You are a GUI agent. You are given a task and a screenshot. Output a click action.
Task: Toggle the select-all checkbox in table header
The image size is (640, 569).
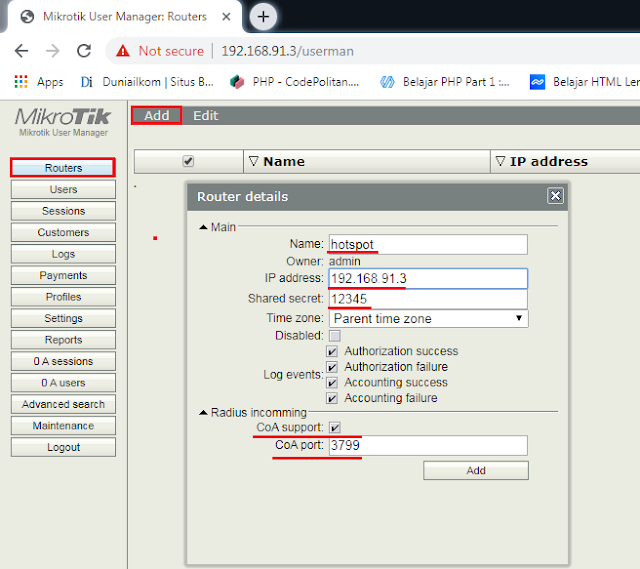(x=188, y=161)
